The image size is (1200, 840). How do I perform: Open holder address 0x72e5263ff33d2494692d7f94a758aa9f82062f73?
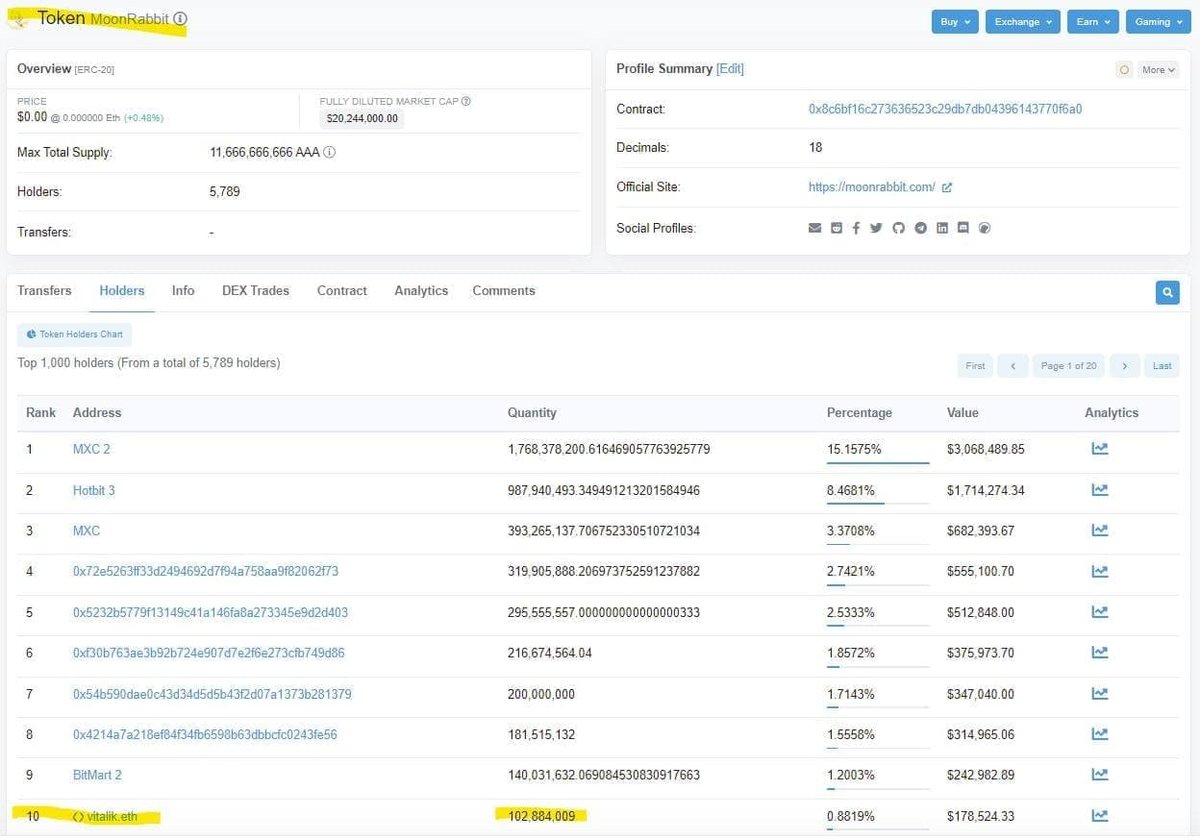[x=206, y=572]
